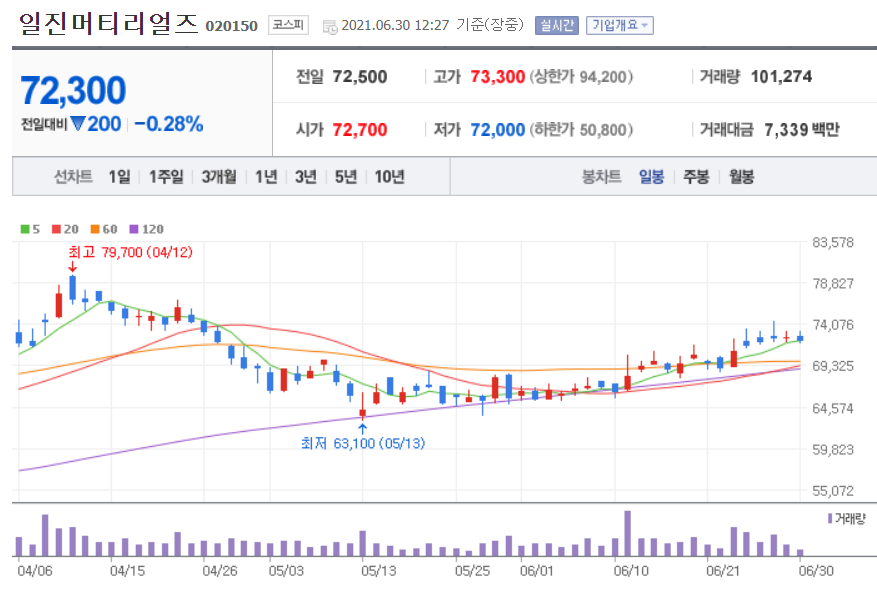Screen dimensions: 877x589
Task: Click the orange 60-day moving average swatch
Action: tap(95, 229)
